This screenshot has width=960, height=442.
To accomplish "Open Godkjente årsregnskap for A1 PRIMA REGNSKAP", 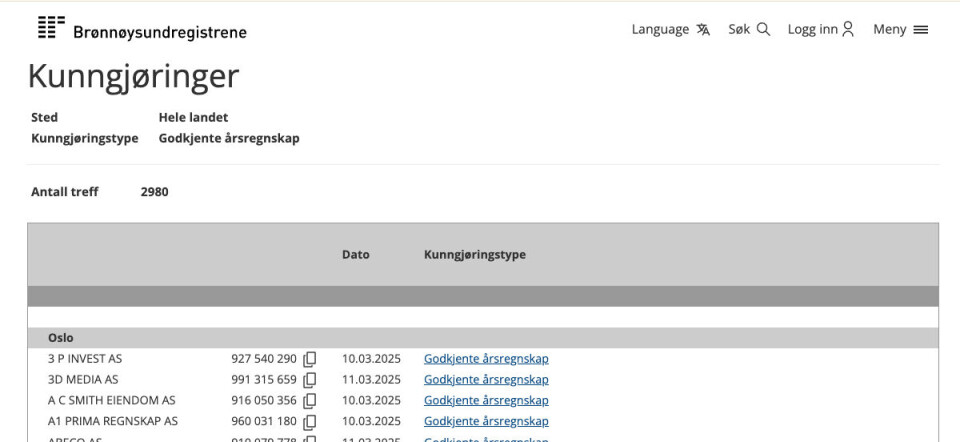I will (x=486, y=422).
